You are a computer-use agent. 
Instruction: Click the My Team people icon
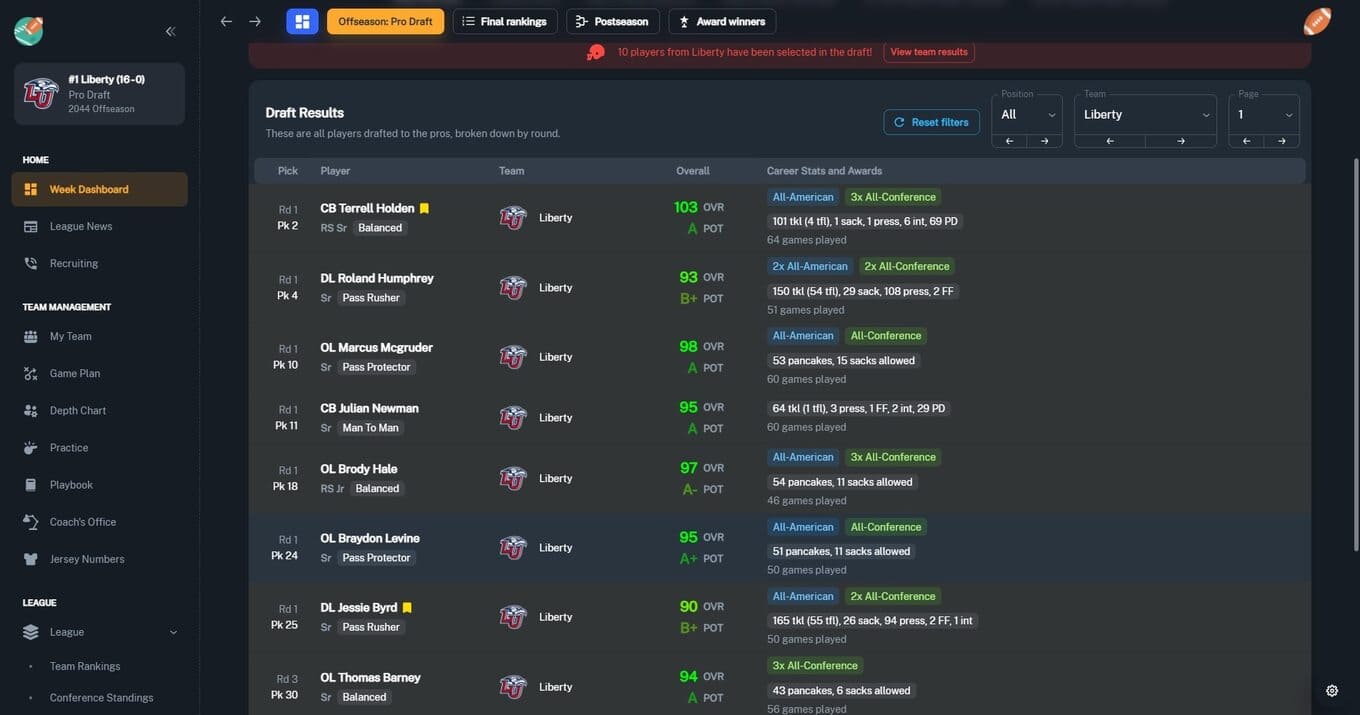[x=31, y=336]
